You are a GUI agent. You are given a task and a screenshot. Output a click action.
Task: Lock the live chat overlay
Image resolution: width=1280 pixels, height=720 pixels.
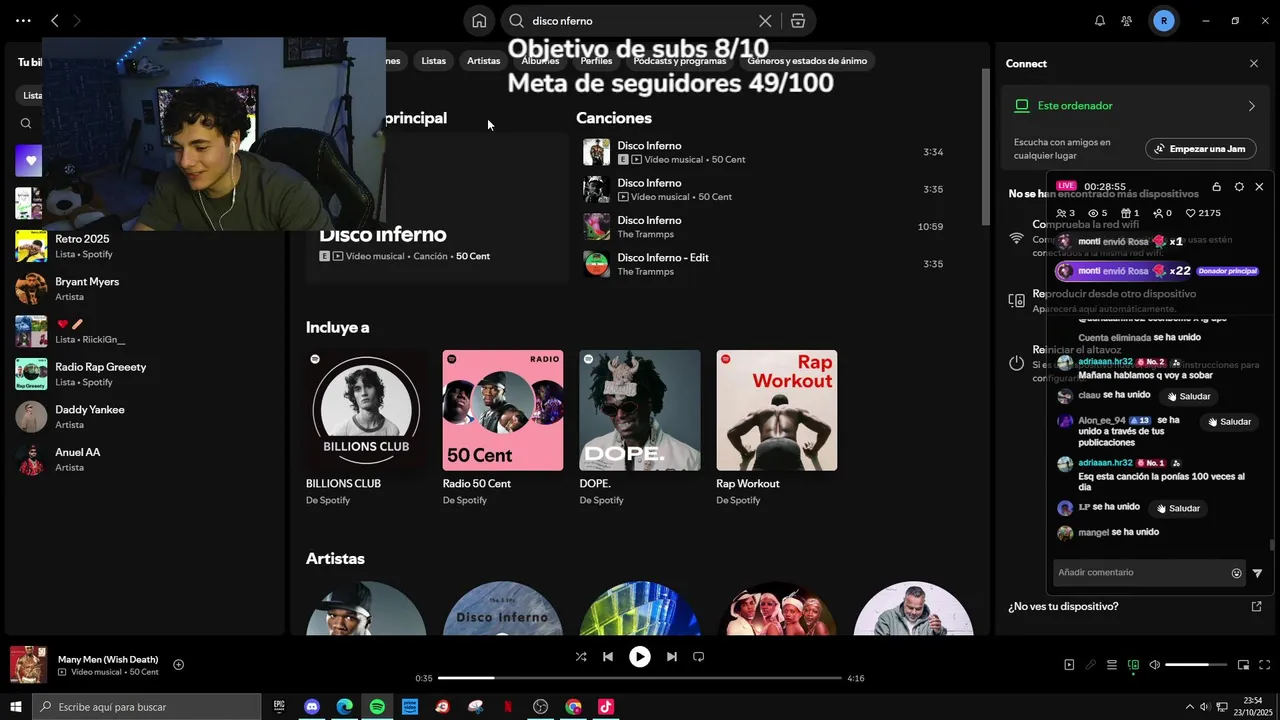click(x=1216, y=187)
